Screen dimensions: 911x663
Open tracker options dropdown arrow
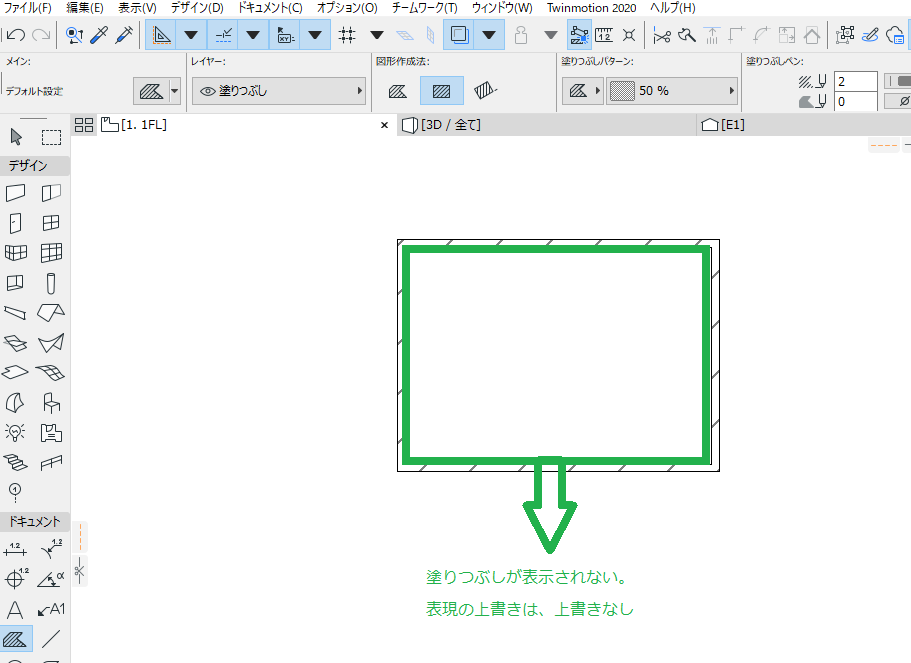[315, 35]
